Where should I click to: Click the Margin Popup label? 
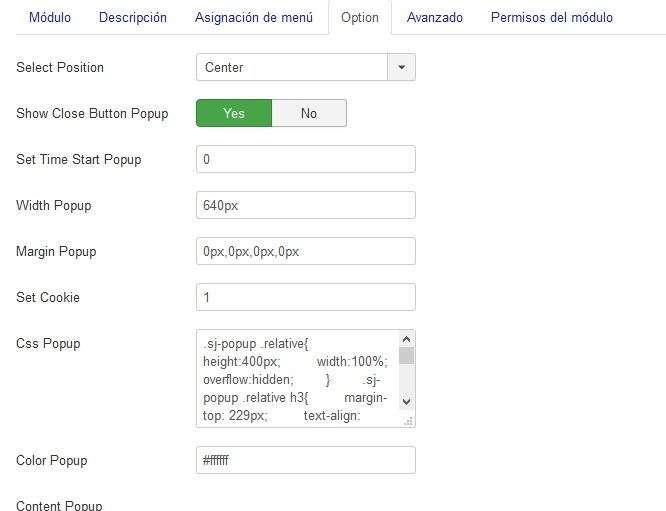tap(56, 251)
